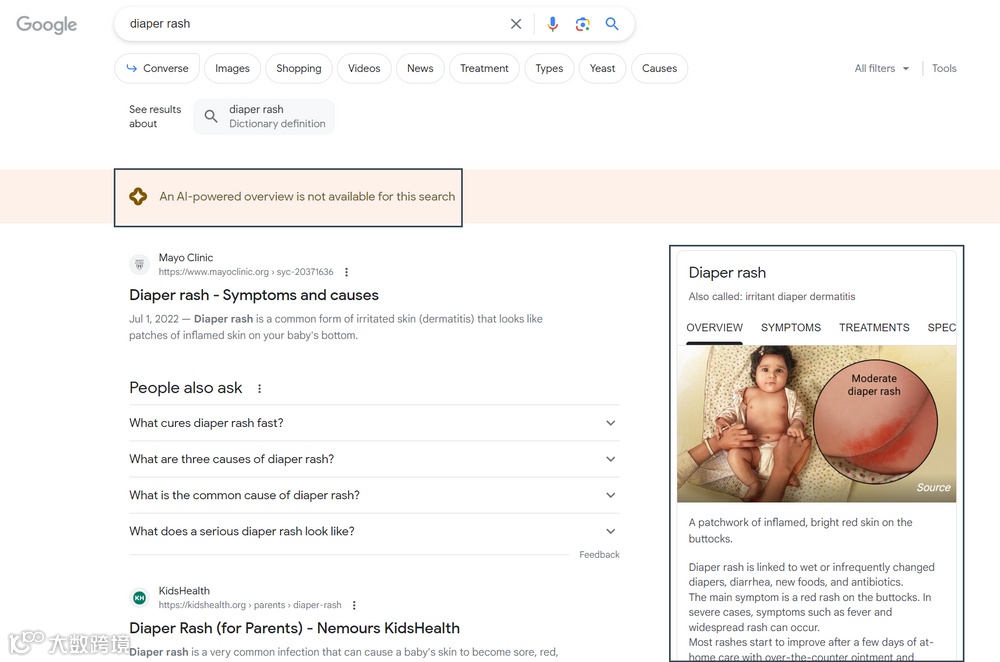Open Mayo Clinic result three-dot menu
Image resolution: width=1000 pixels, height=662 pixels.
click(346, 272)
